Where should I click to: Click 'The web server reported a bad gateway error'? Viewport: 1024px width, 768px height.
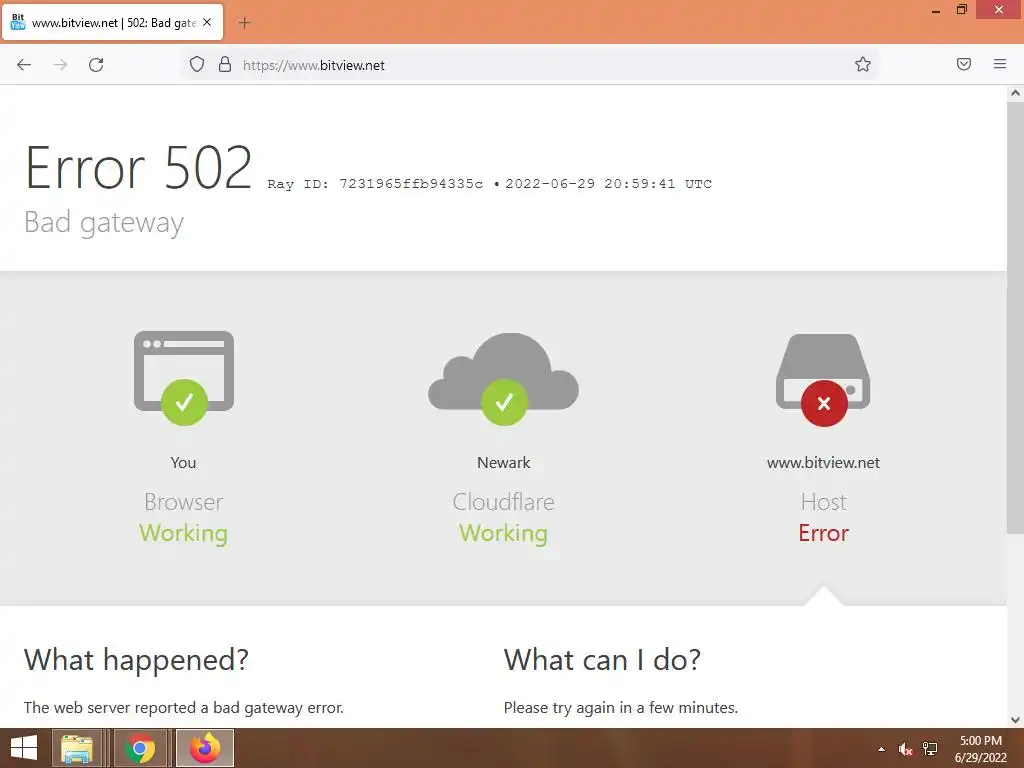pos(184,707)
